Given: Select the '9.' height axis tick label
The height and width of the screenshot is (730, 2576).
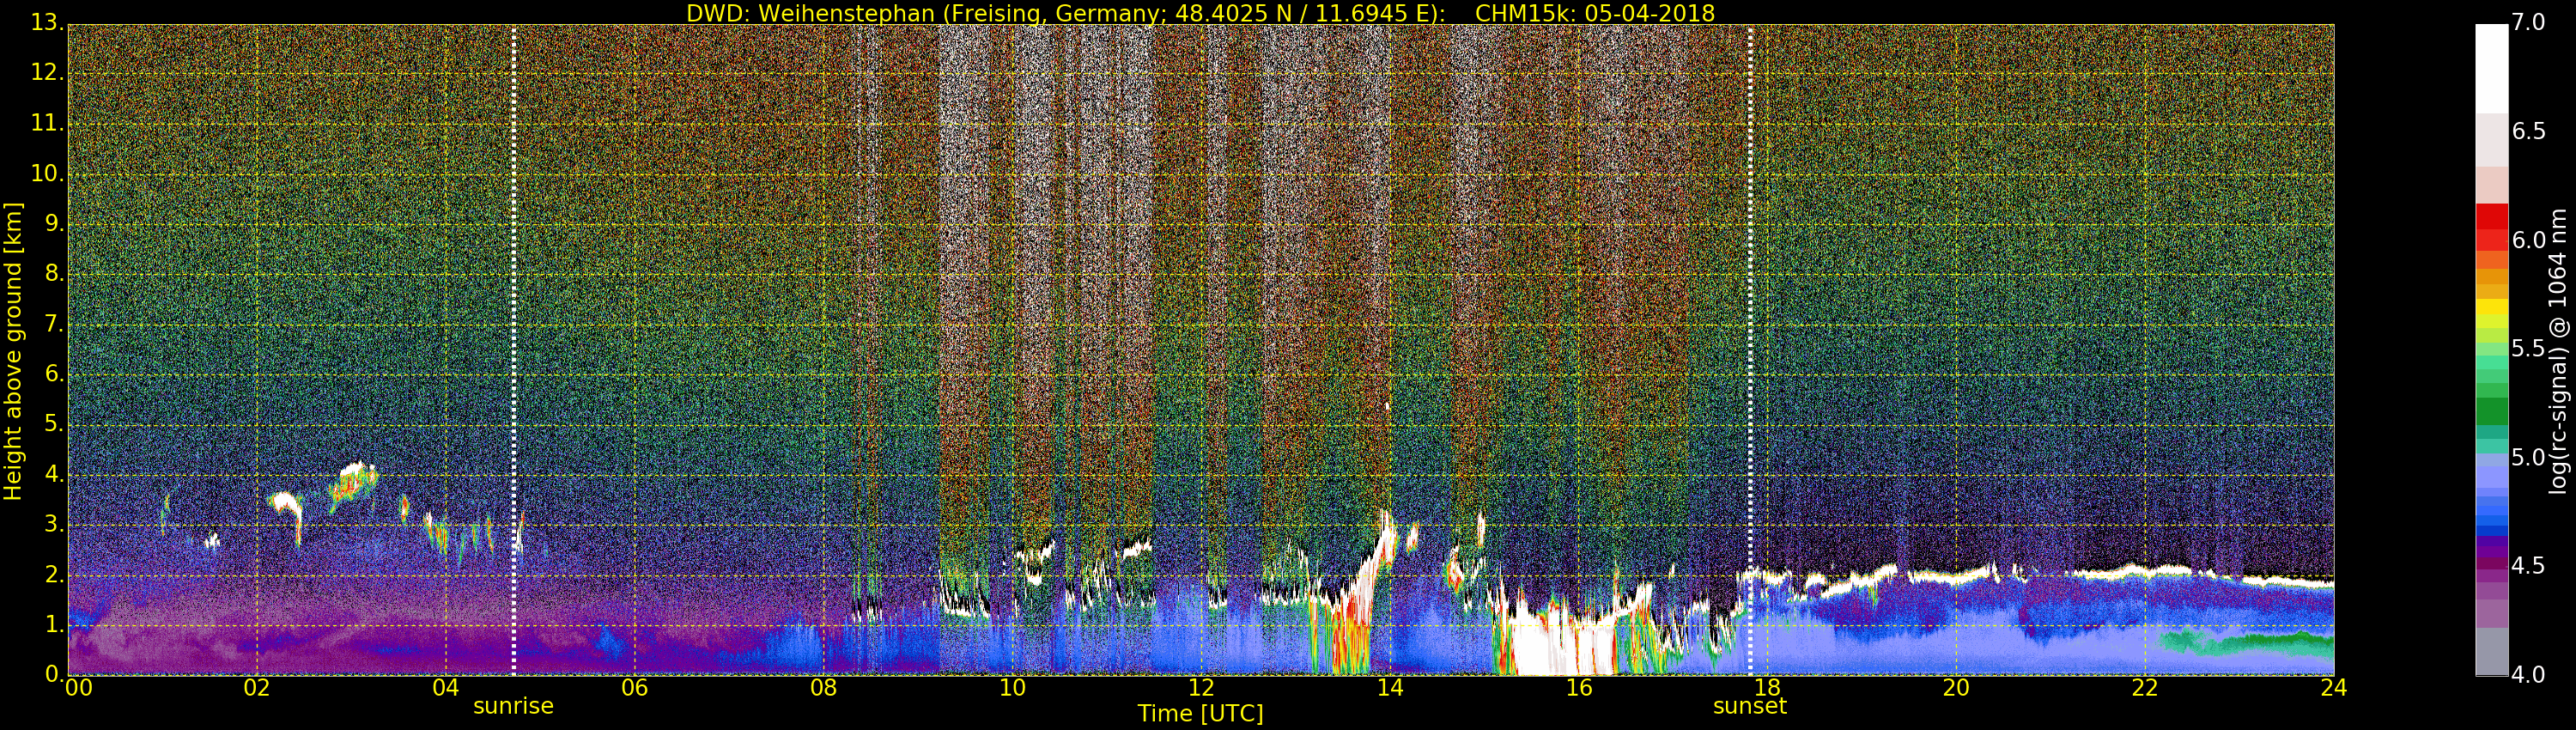Looking at the screenshot, I should [54, 225].
